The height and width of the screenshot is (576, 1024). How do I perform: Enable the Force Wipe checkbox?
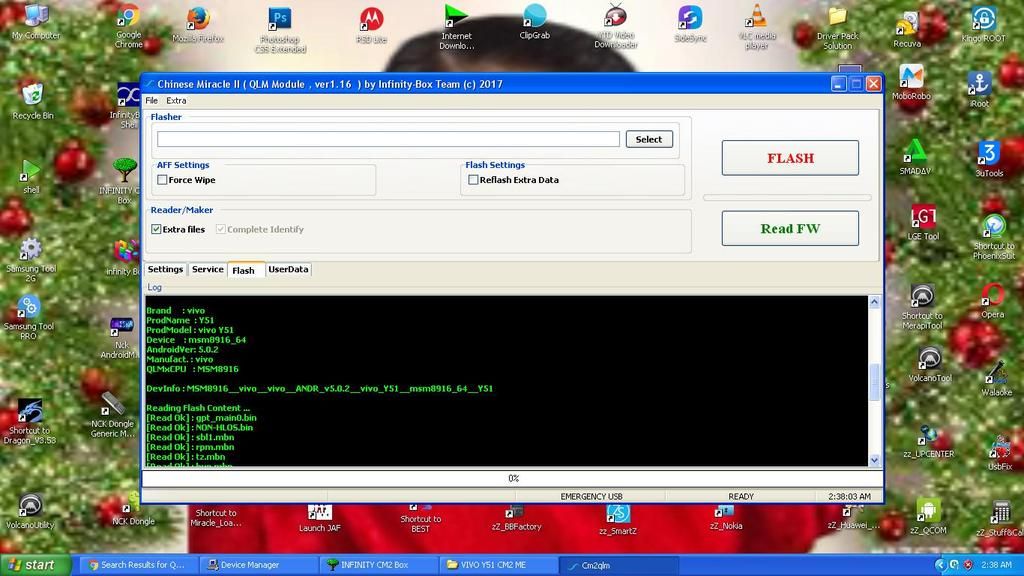click(x=162, y=180)
